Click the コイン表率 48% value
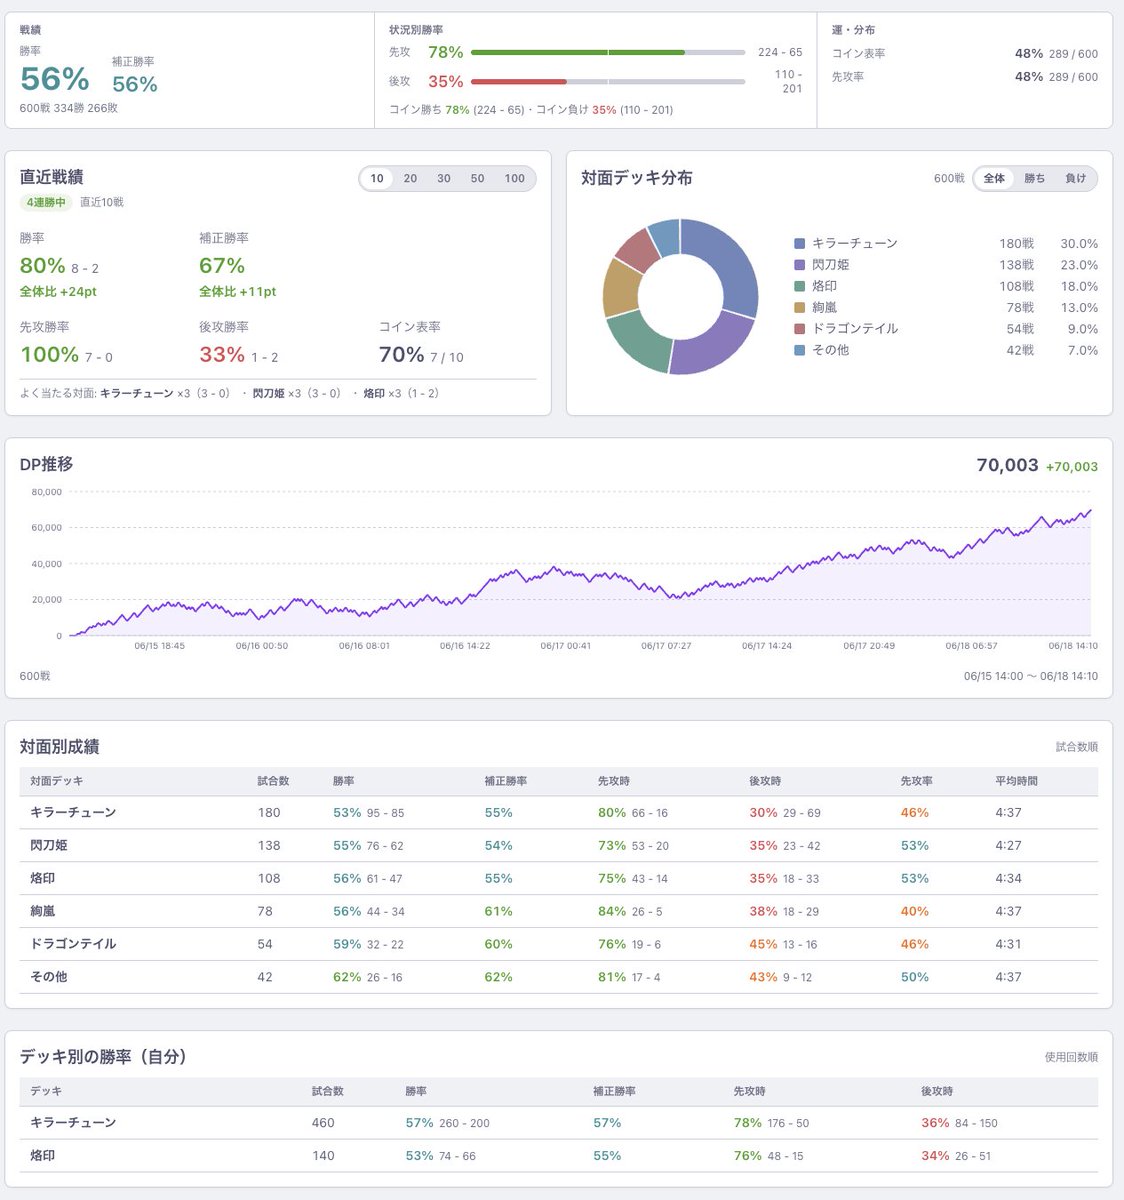This screenshot has width=1124, height=1200. click(x=1029, y=53)
